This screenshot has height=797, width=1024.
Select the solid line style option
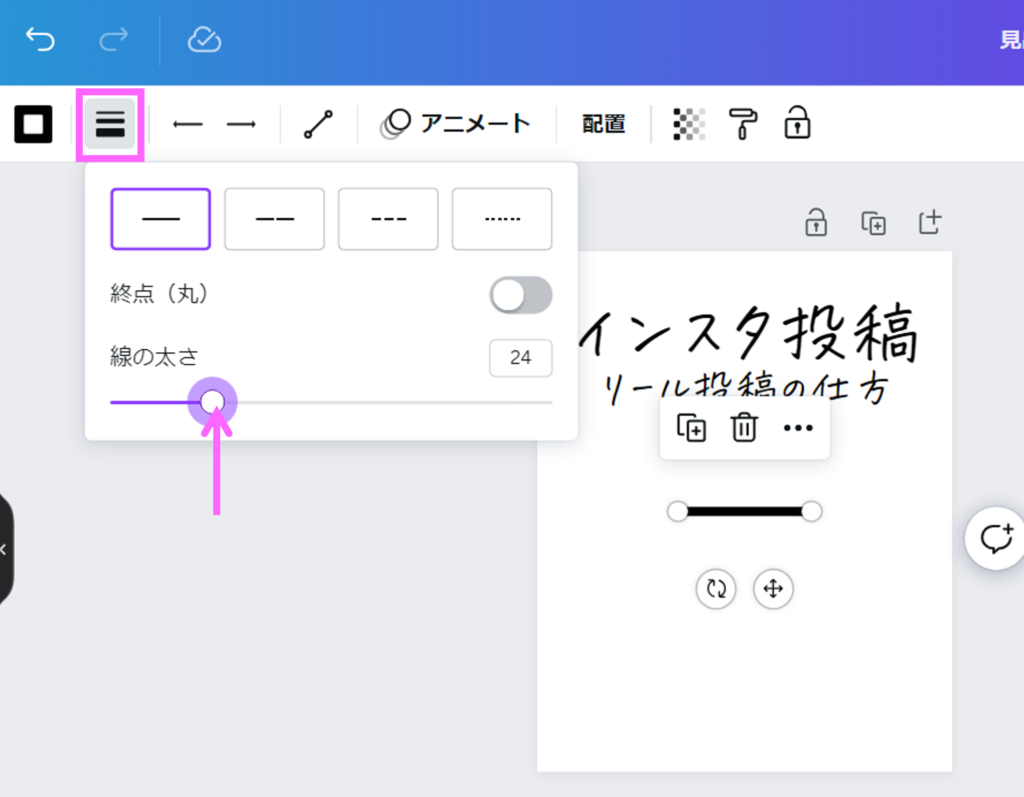pyautogui.click(x=160, y=219)
